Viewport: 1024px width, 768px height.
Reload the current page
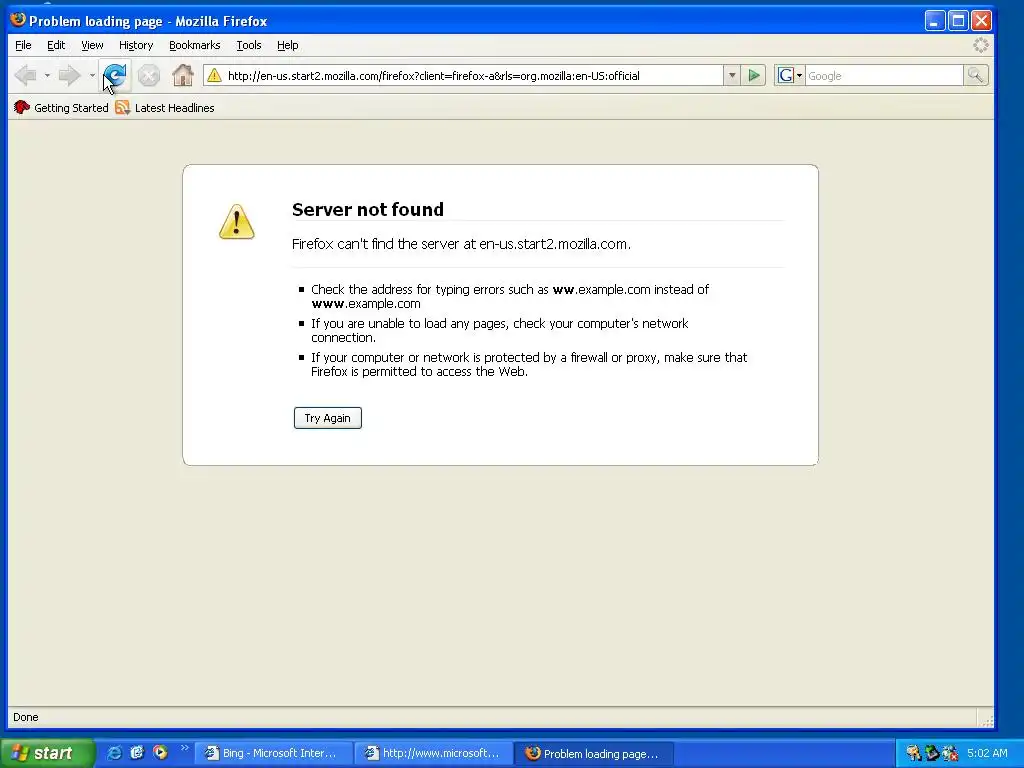coord(116,76)
